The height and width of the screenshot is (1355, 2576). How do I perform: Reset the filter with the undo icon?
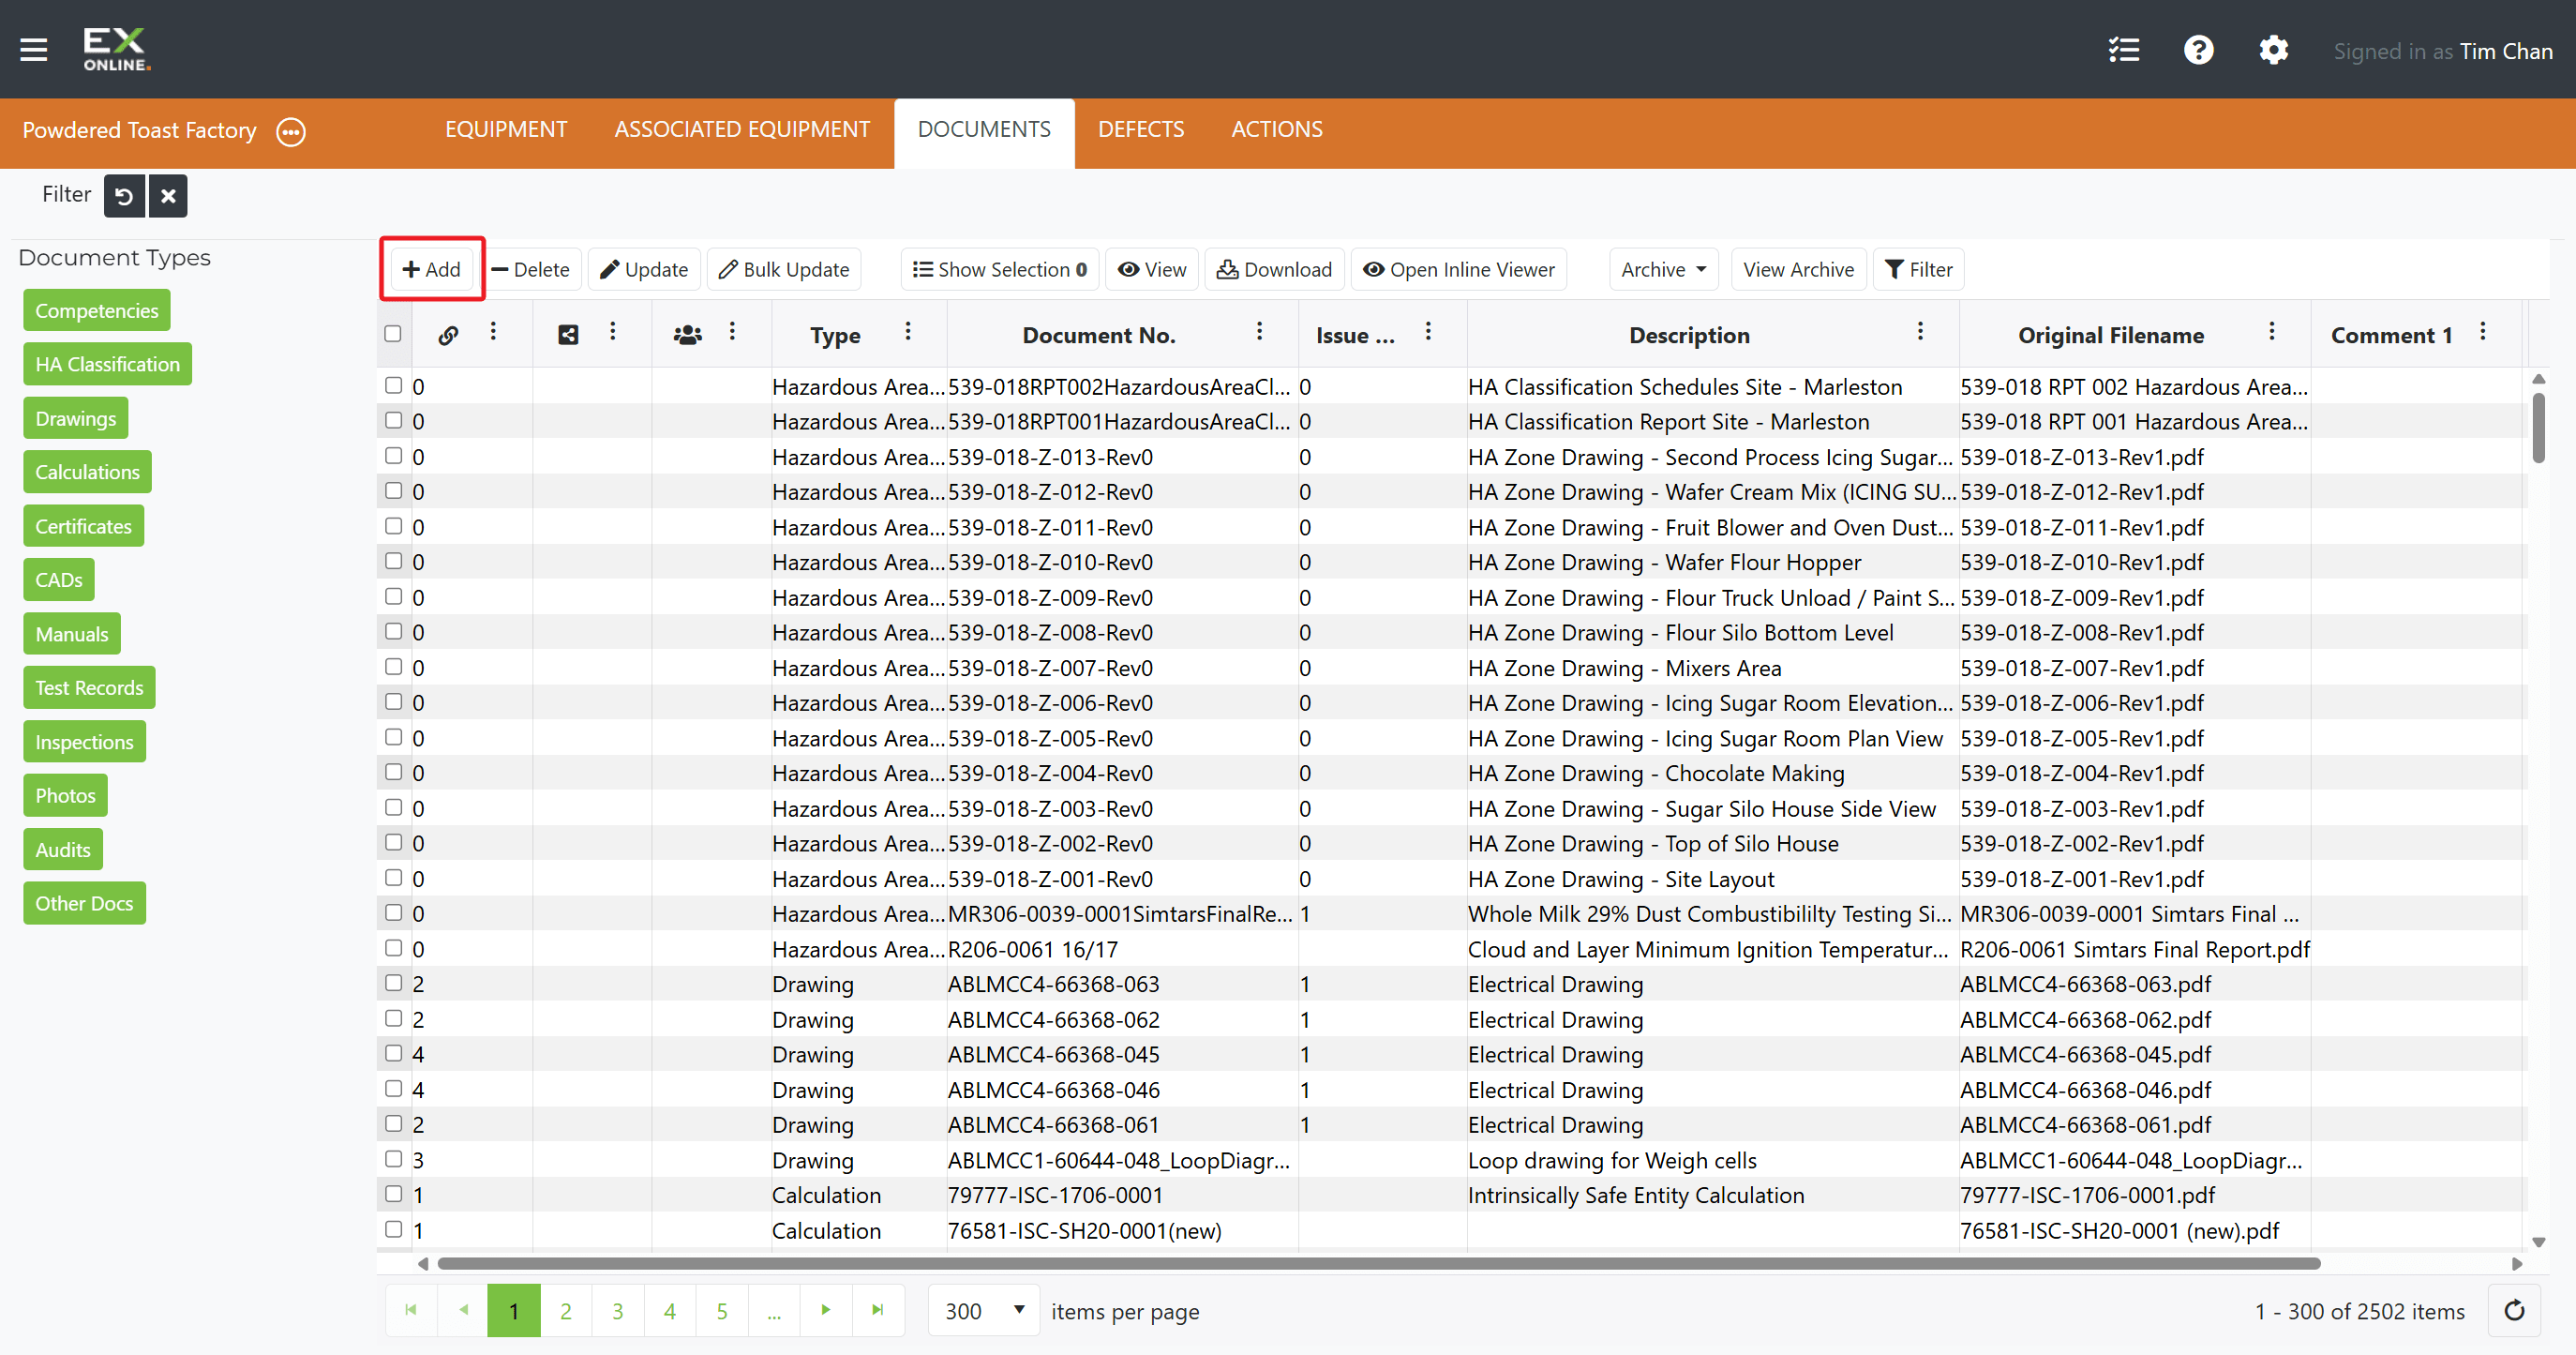(124, 196)
